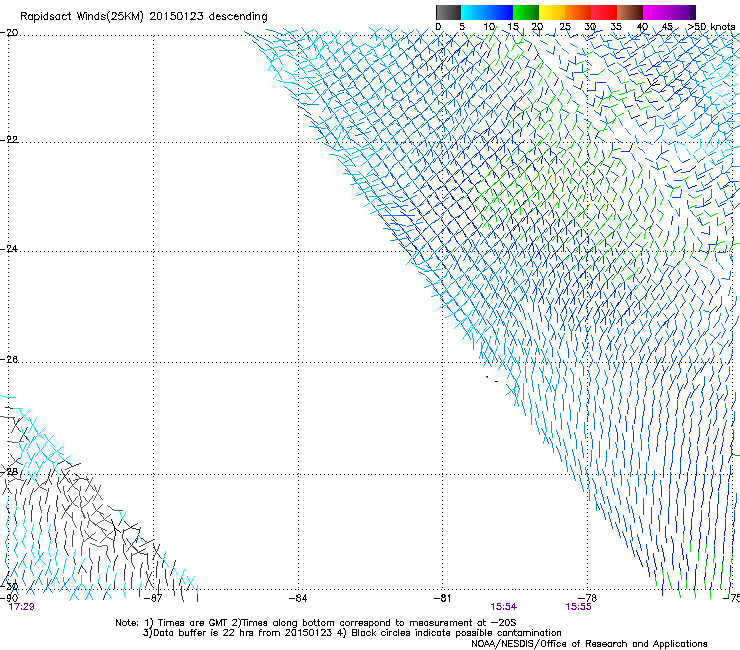Viewport: 740px width, 650px height.
Task: Click the NOAA/NESDIS credit line
Action: click(x=589, y=643)
